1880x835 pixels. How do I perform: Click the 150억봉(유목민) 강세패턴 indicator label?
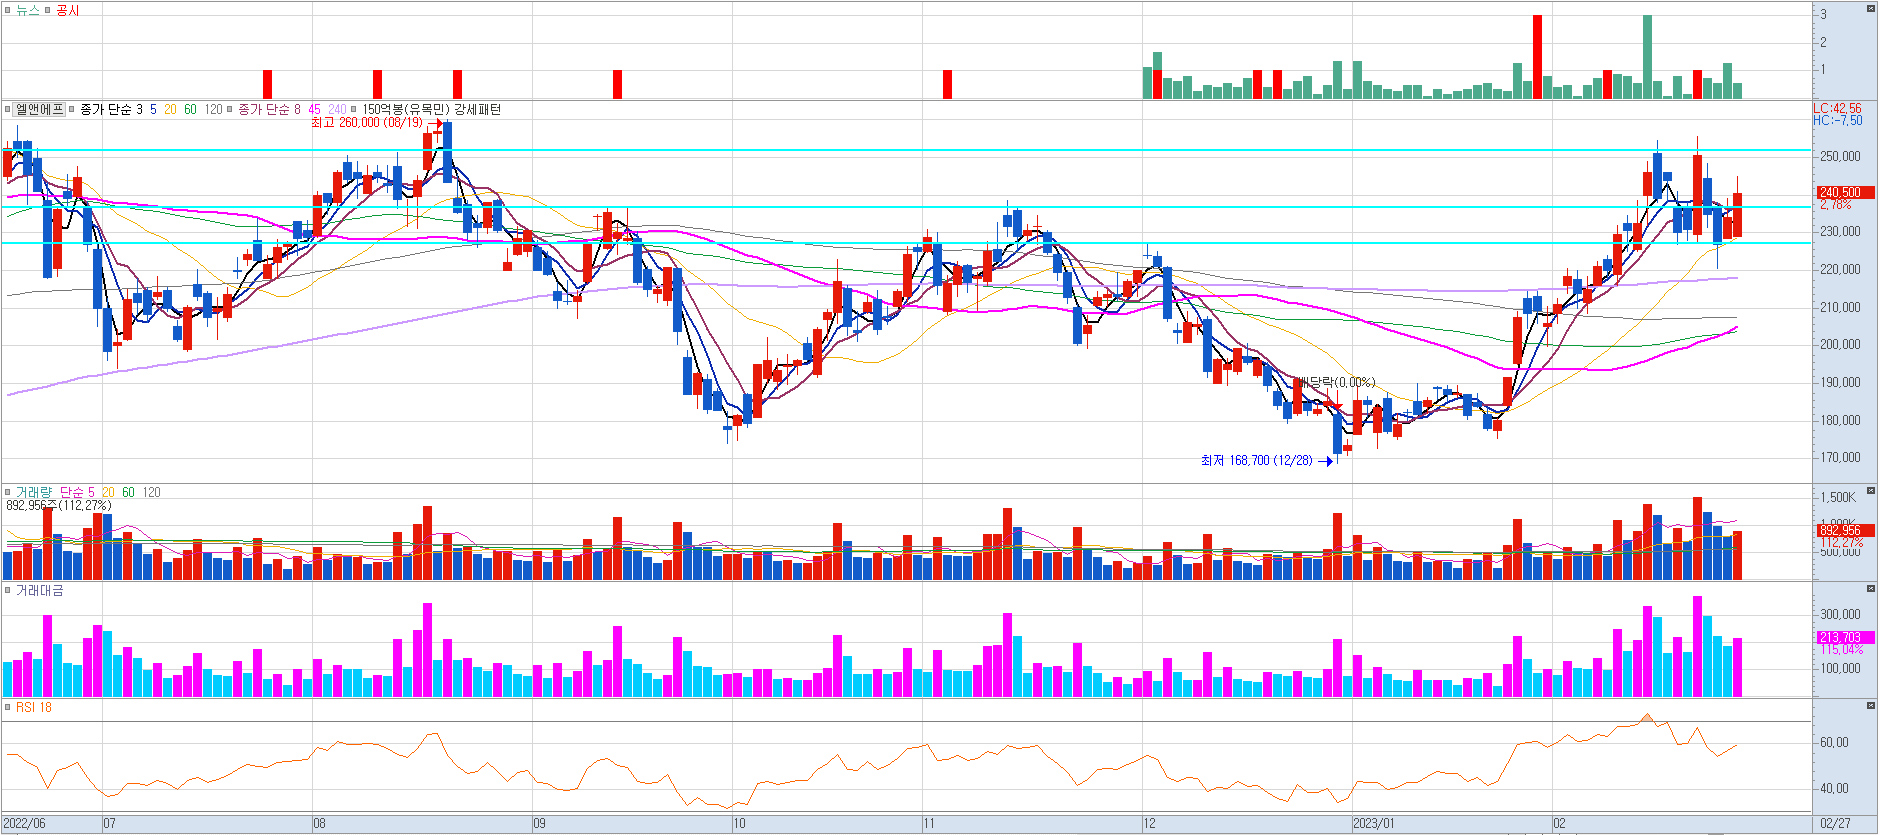[x=431, y=109]
